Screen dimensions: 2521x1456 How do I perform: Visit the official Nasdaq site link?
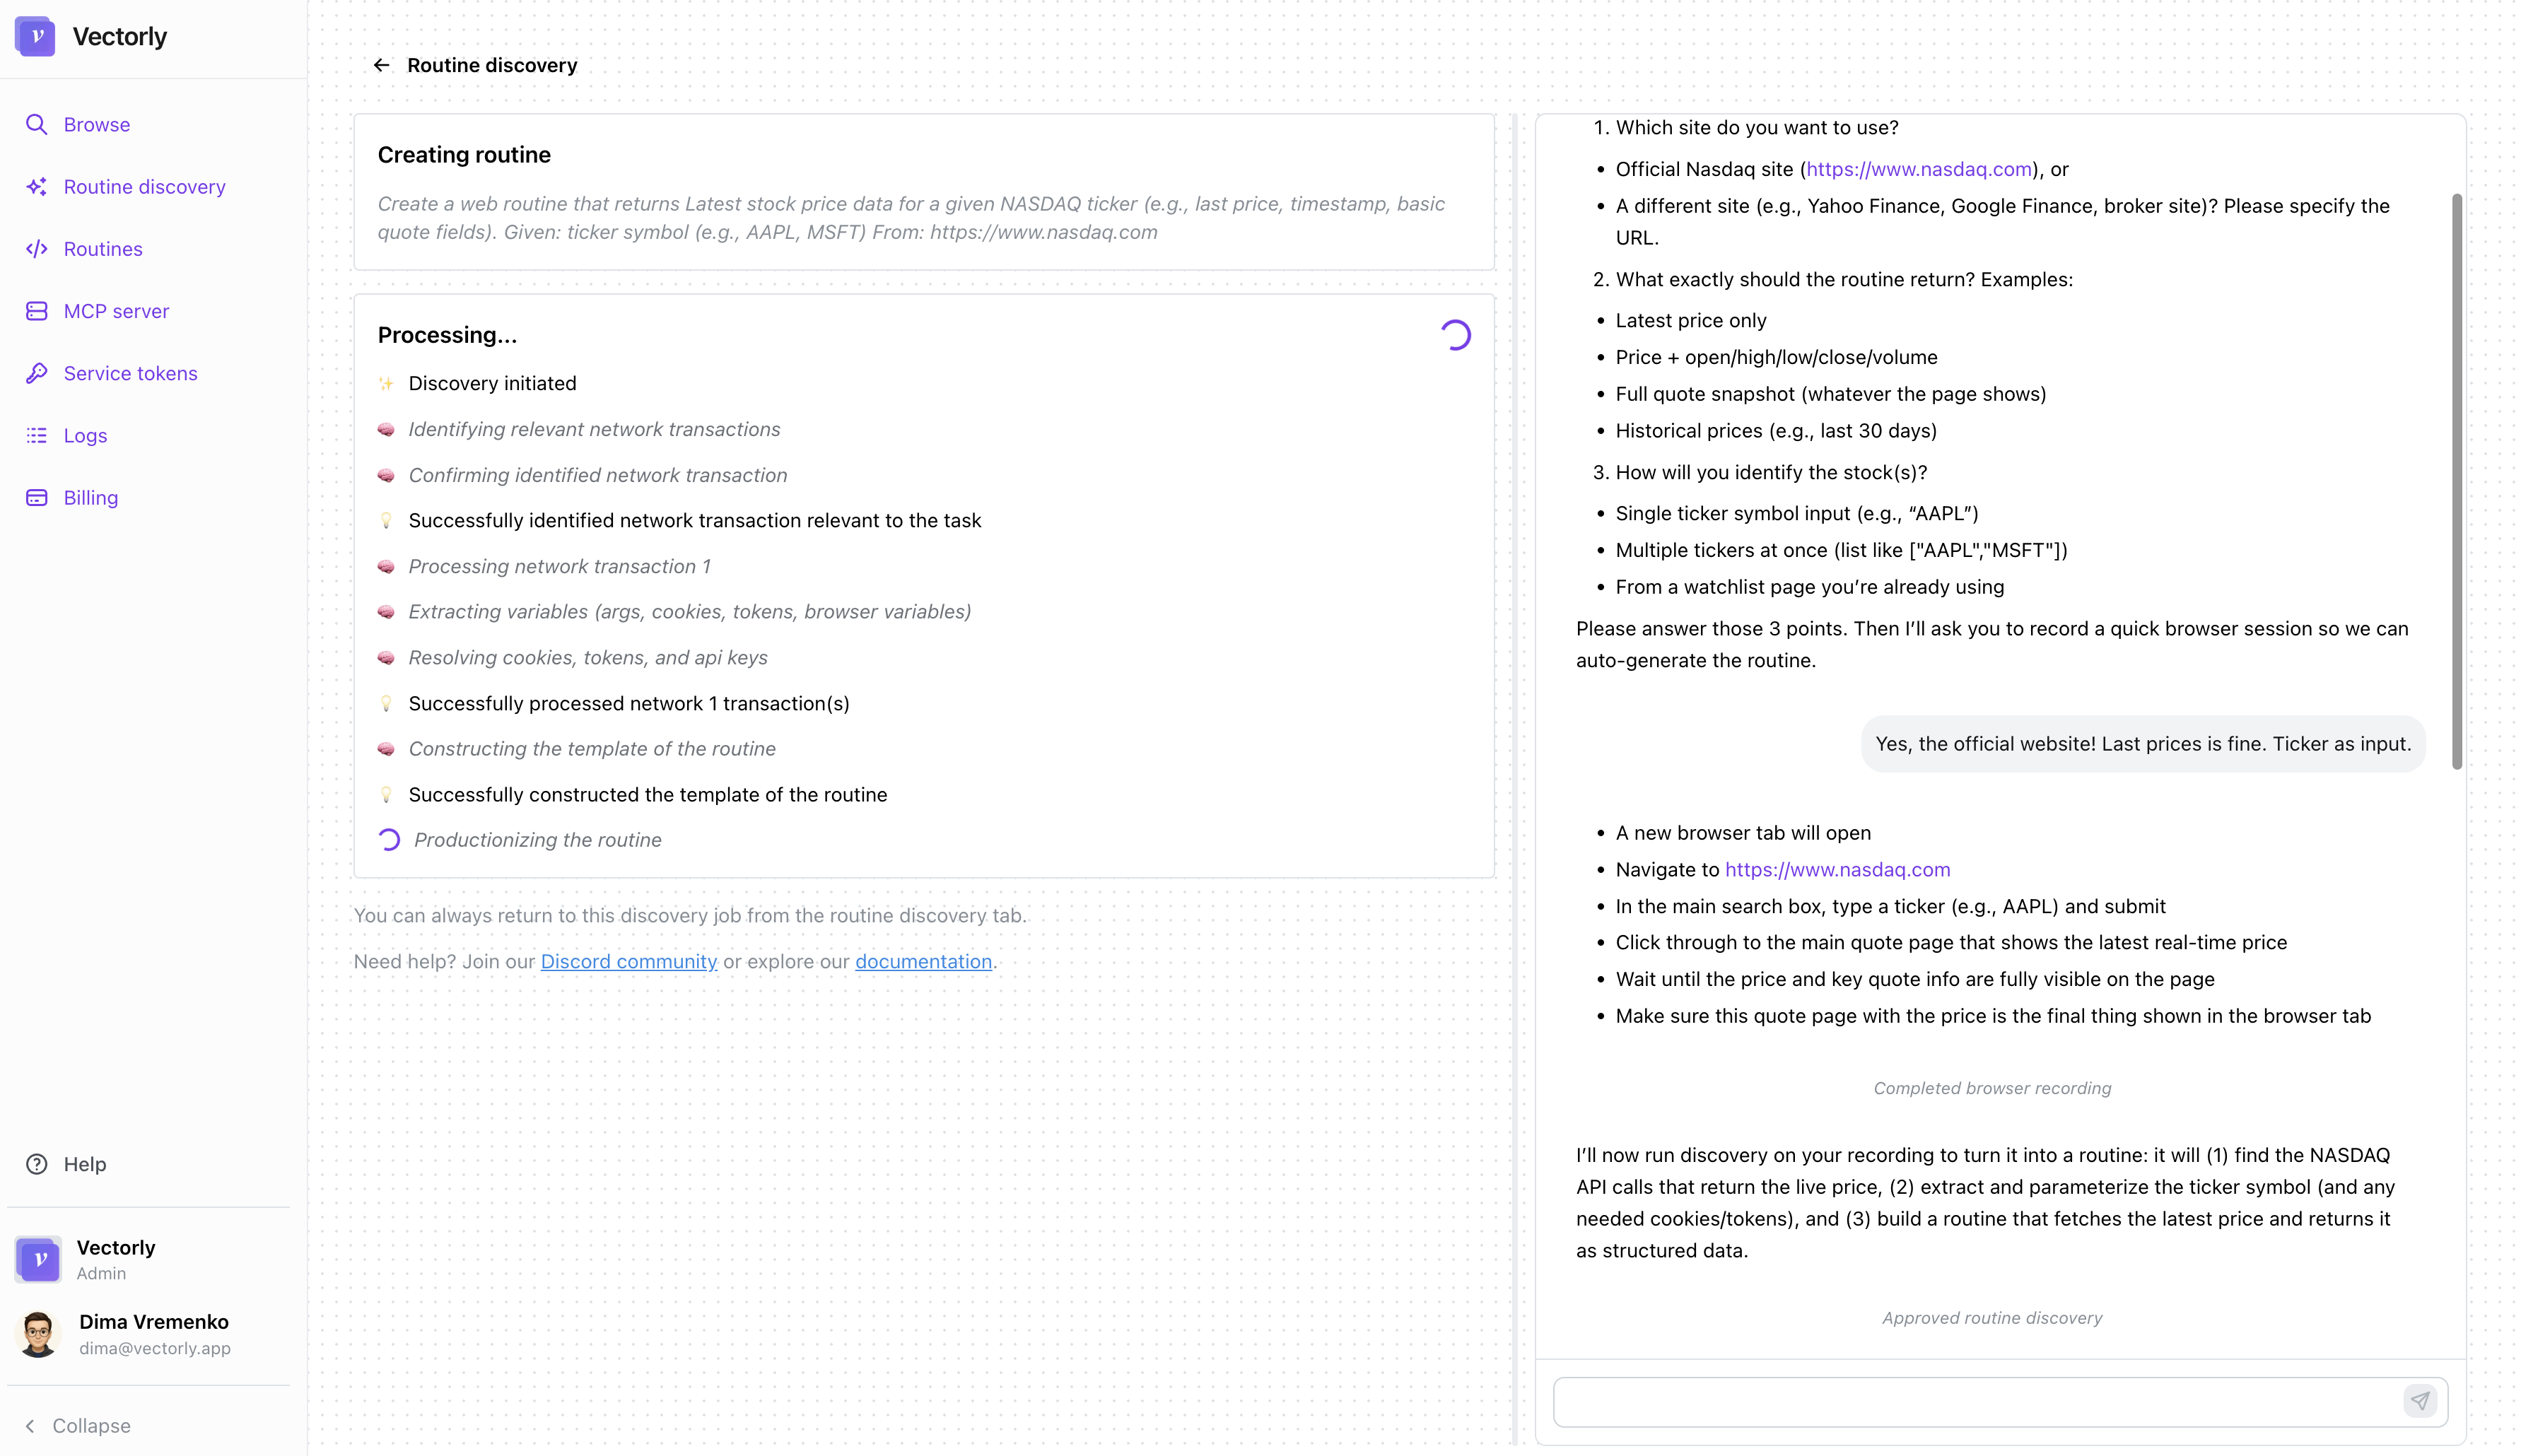(x=1920, y=169)
